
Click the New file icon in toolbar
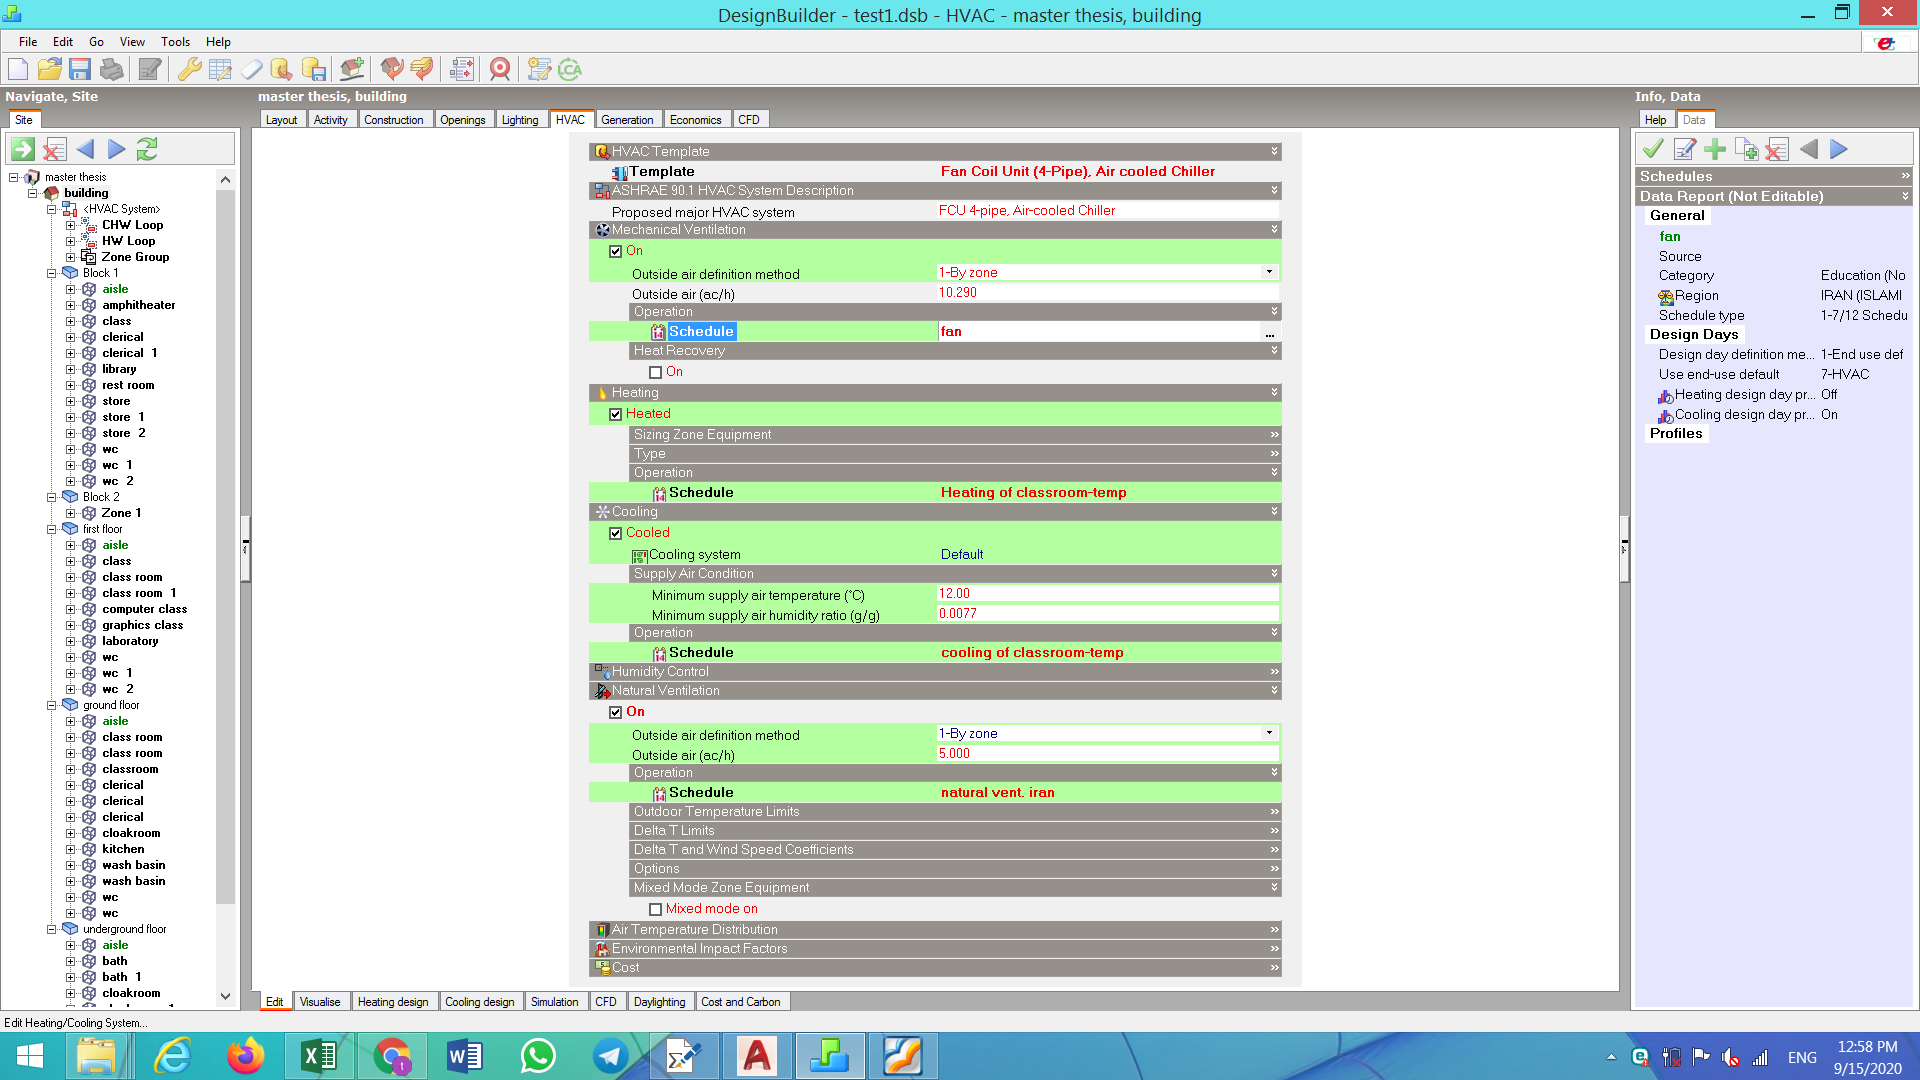[x=18, y=69]
